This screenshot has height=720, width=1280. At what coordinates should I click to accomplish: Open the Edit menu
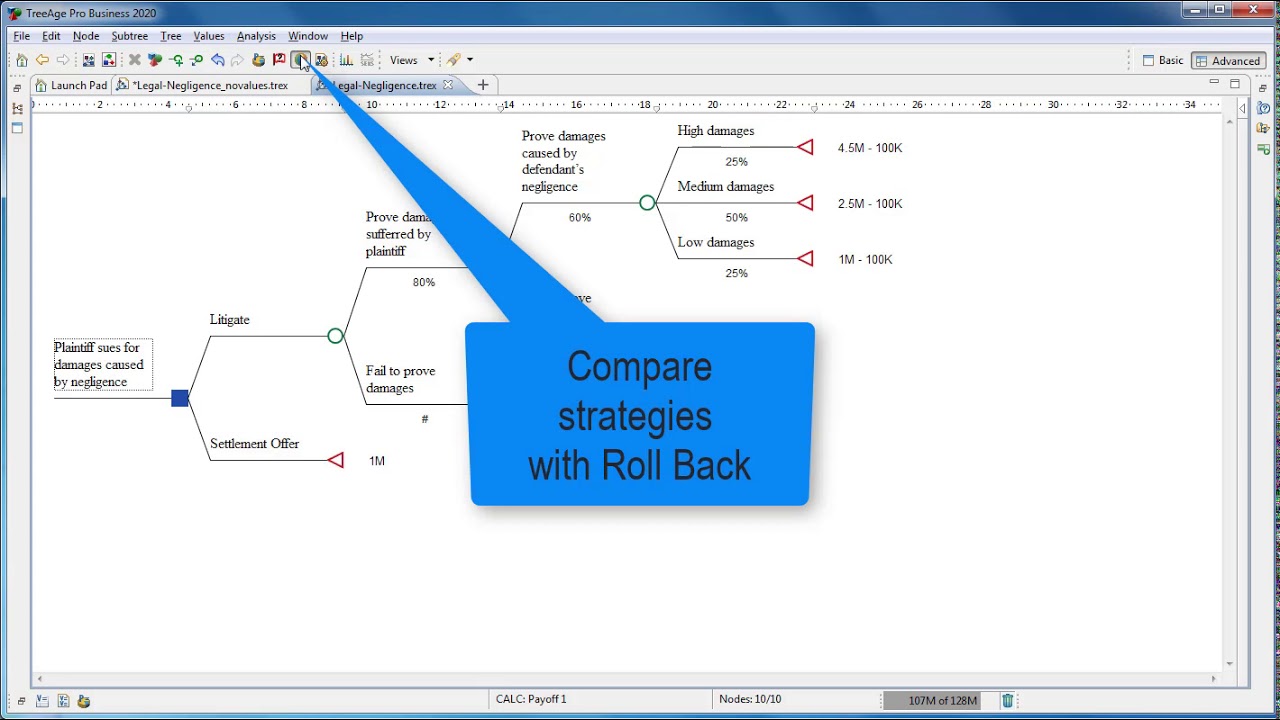point(51,36)
